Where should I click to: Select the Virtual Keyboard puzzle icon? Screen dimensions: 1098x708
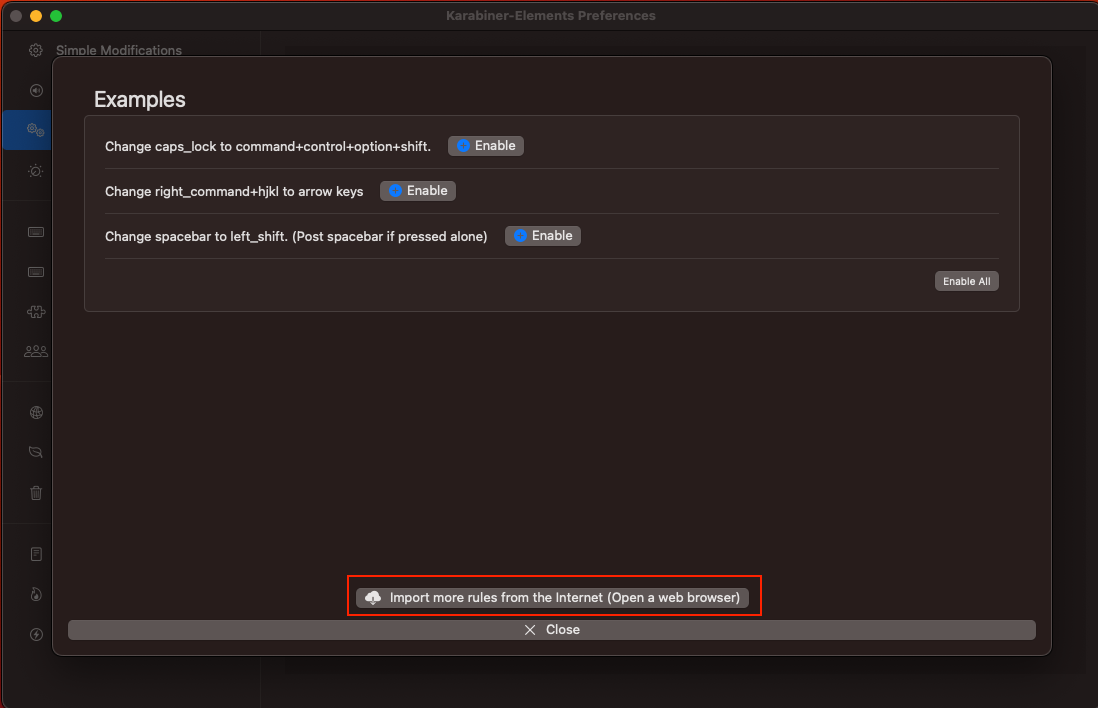[x=35, y=311]
